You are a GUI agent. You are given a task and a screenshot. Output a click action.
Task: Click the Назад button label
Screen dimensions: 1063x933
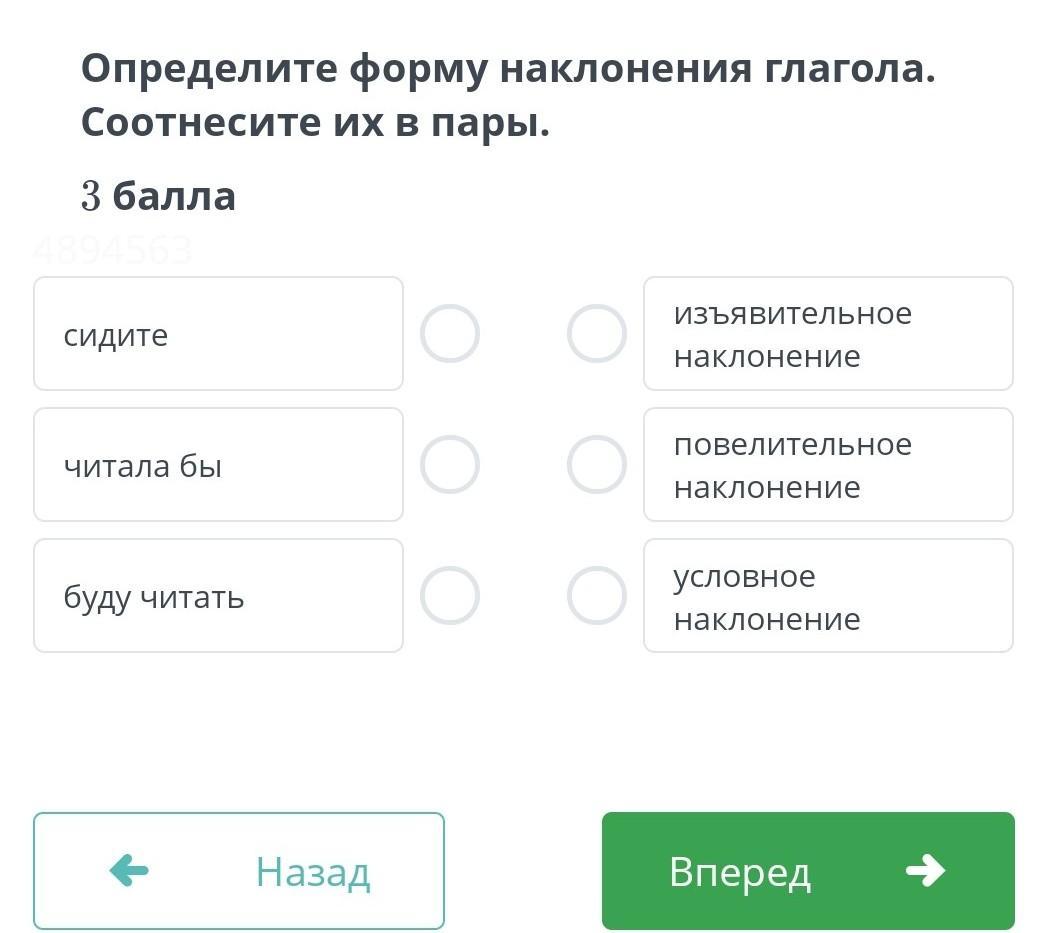tap(313, 871)
